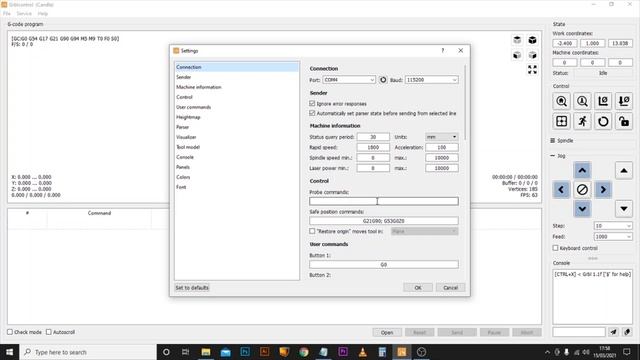Image resolution: width=640 pixels, height=360 pixels.
Task: Click the Home machine control icon
Action: [x=561, y=101]
